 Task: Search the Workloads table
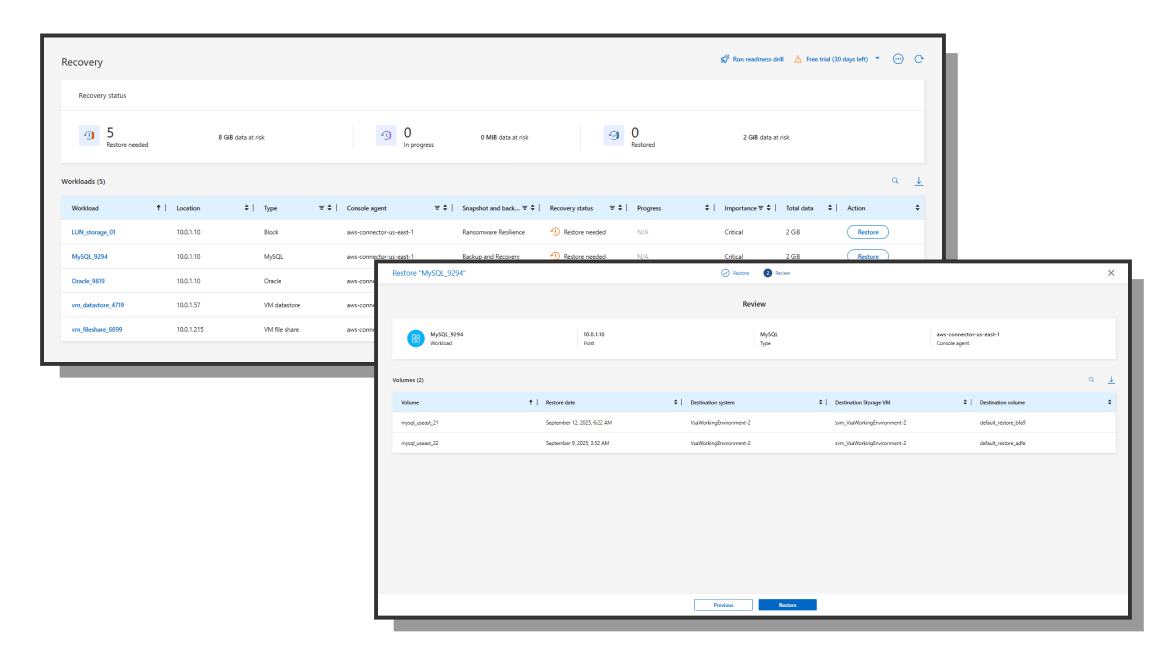click(x=896, y=181)
